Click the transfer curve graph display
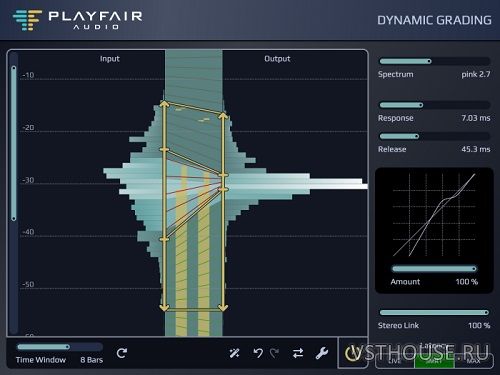This screenshot has height=375, width=500. 434,215
